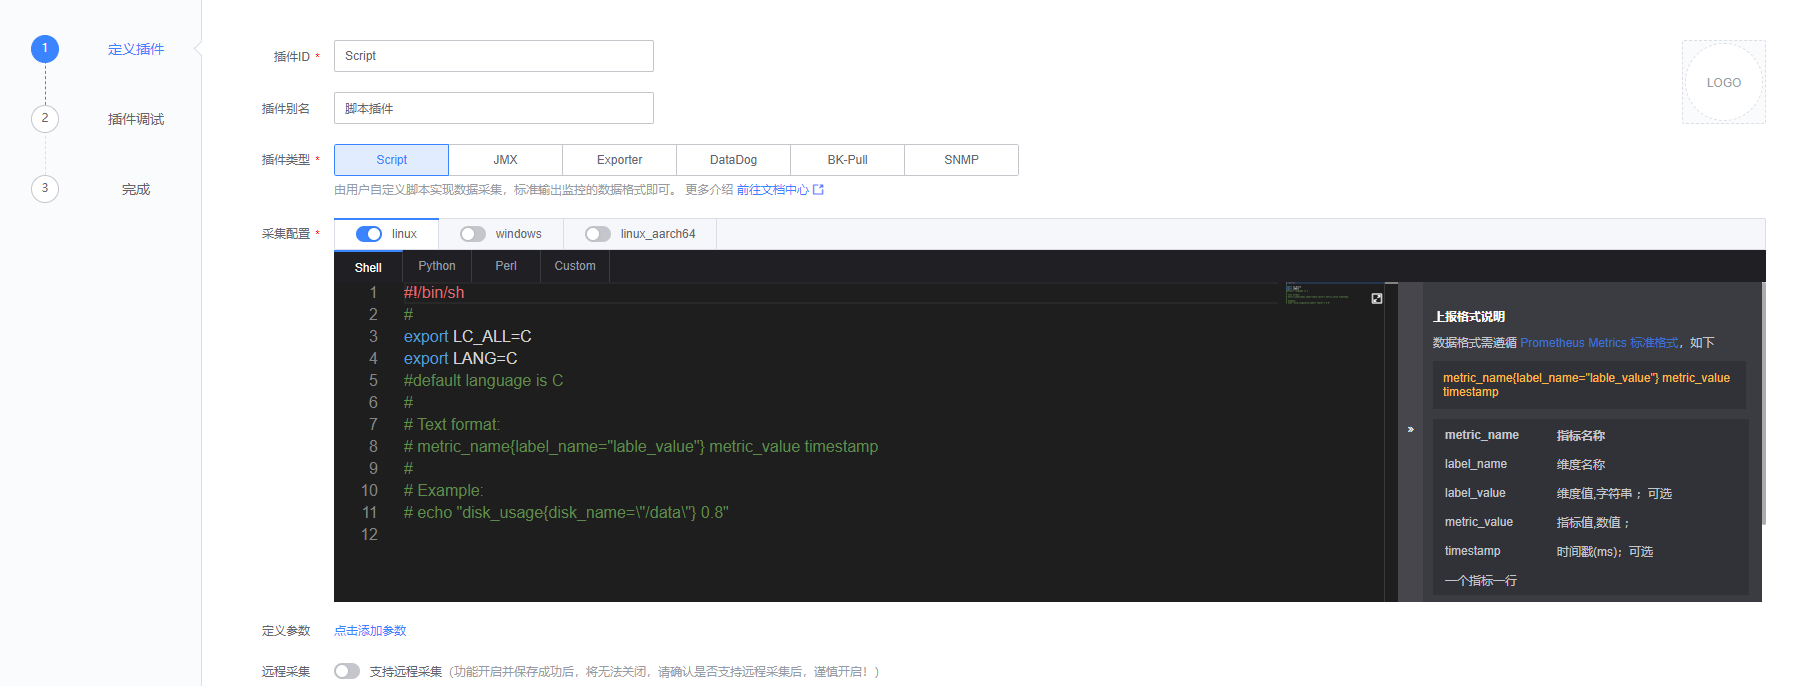Screen dimensions: 1803x686
Task: Click the external link icon after 前往文档中心
Action: [818, 189]
